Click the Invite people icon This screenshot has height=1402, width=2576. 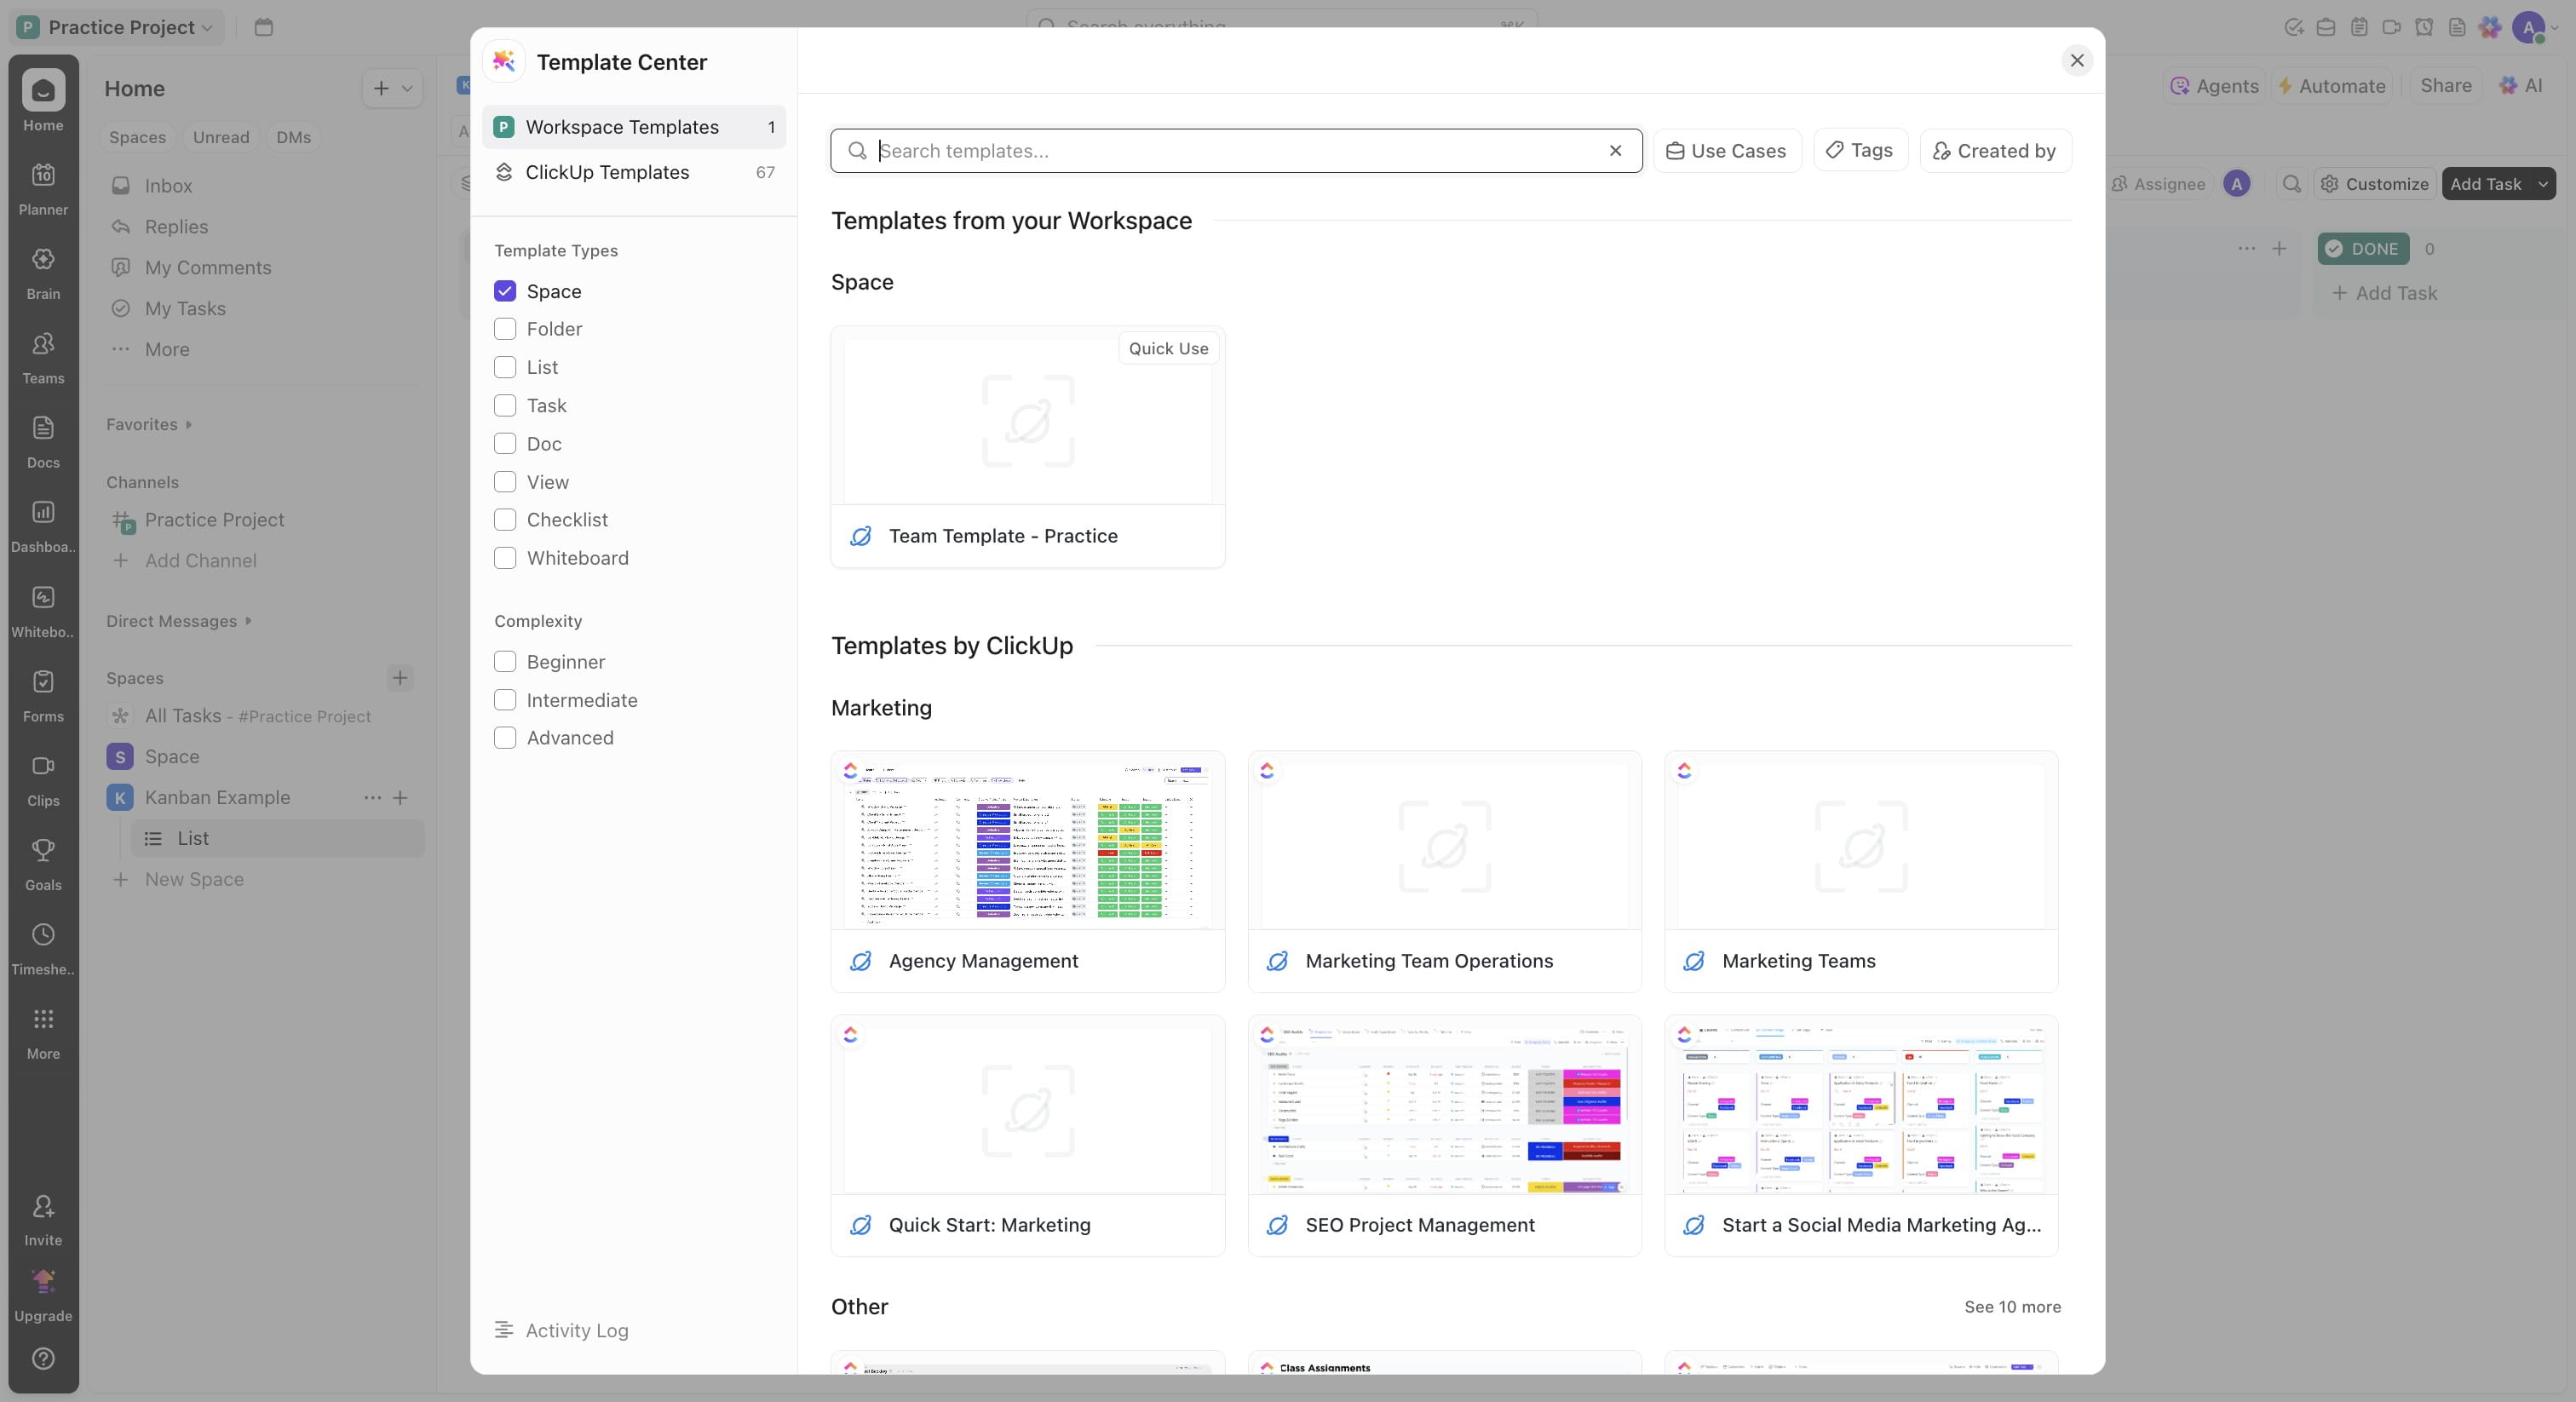[43, 1206]
